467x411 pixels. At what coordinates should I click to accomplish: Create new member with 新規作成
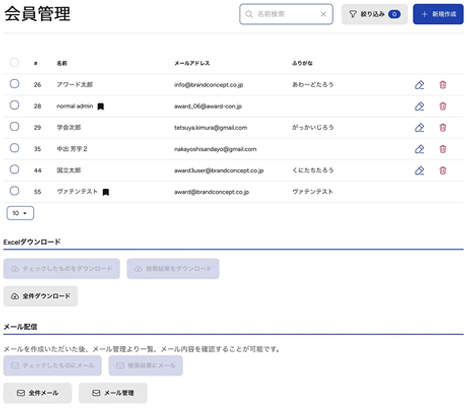point(438,14)
